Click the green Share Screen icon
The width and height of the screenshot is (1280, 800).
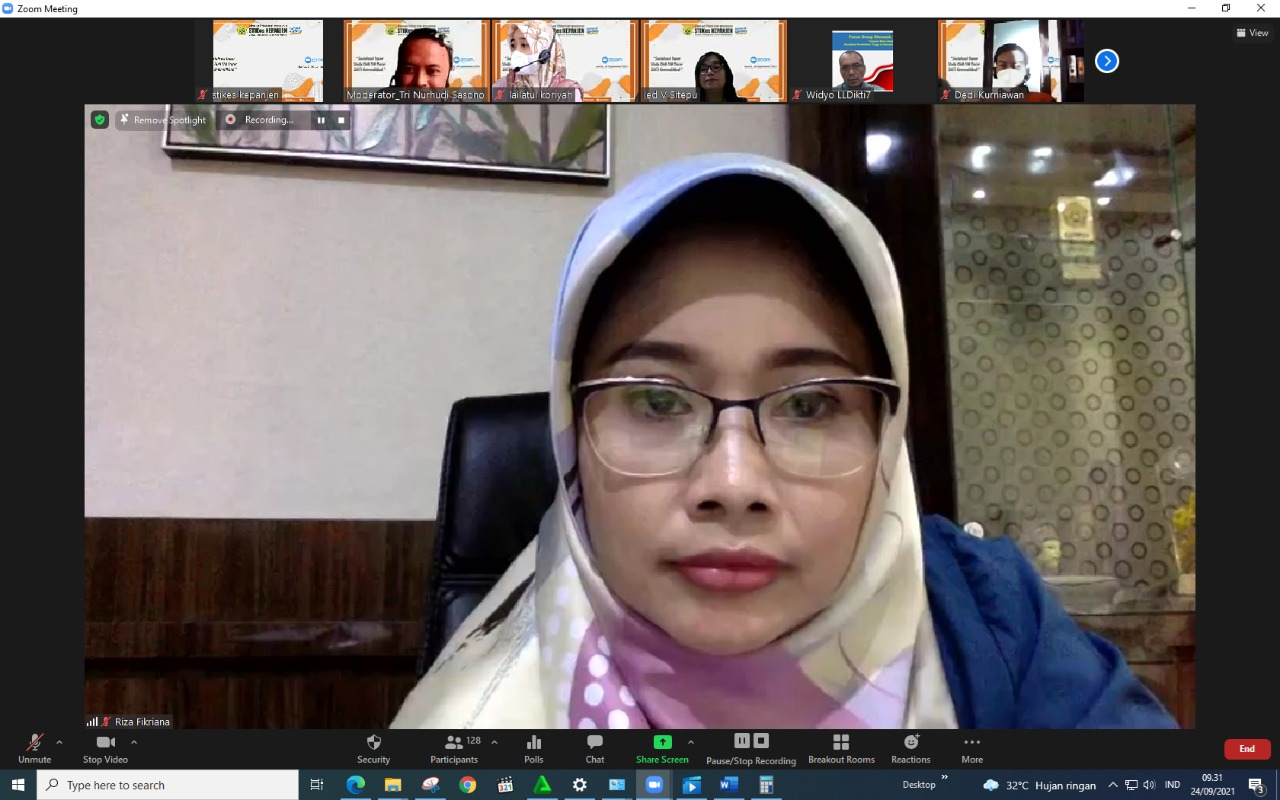[662, 742]
